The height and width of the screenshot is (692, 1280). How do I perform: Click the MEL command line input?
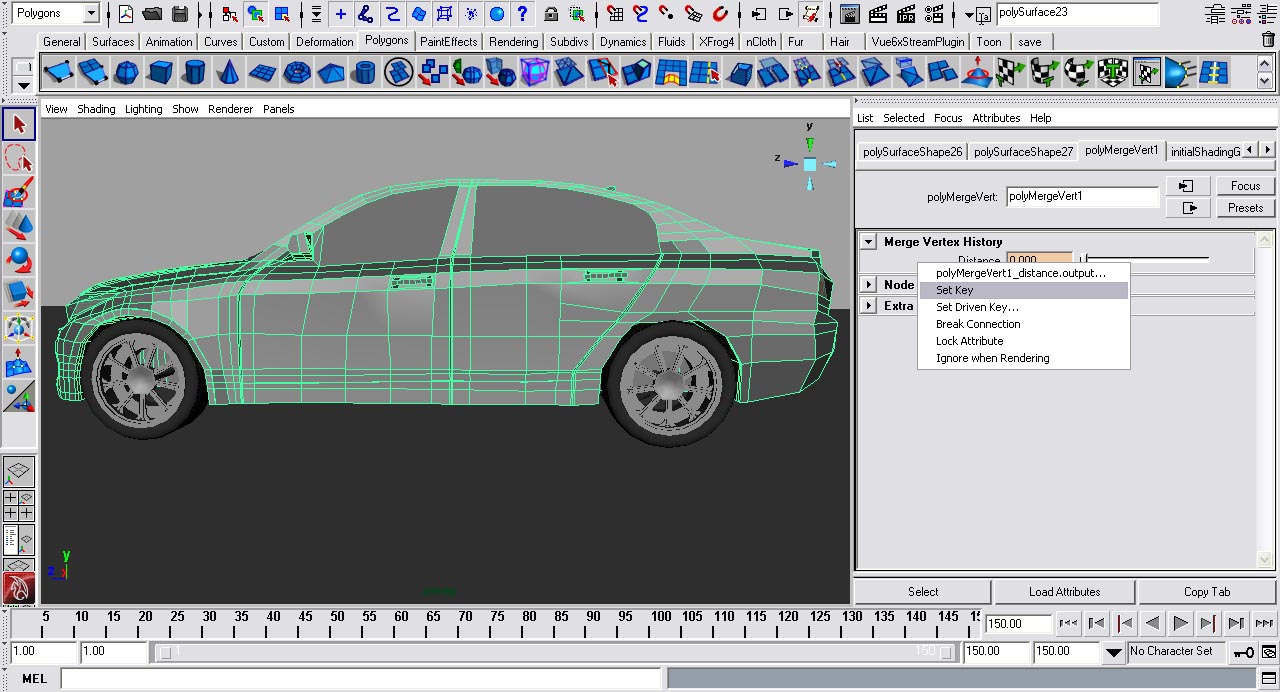tap(361, 679)
